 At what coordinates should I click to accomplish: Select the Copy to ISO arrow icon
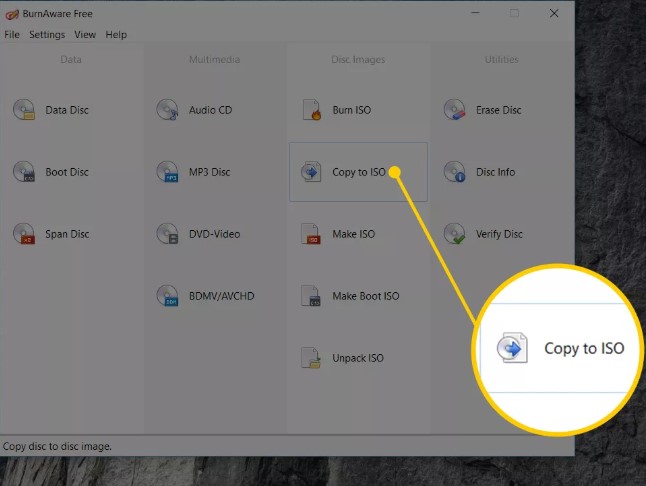click(x=311, y=172)
